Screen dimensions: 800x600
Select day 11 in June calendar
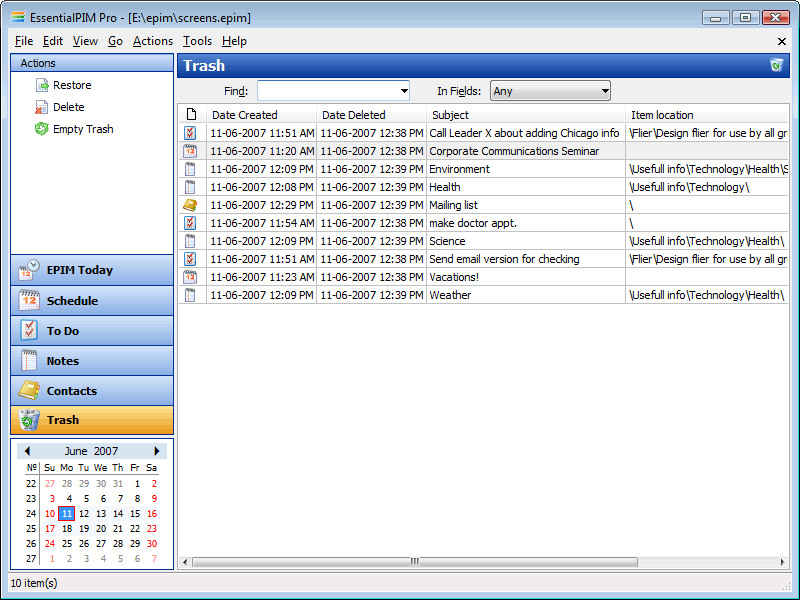[x=67, y=513]
